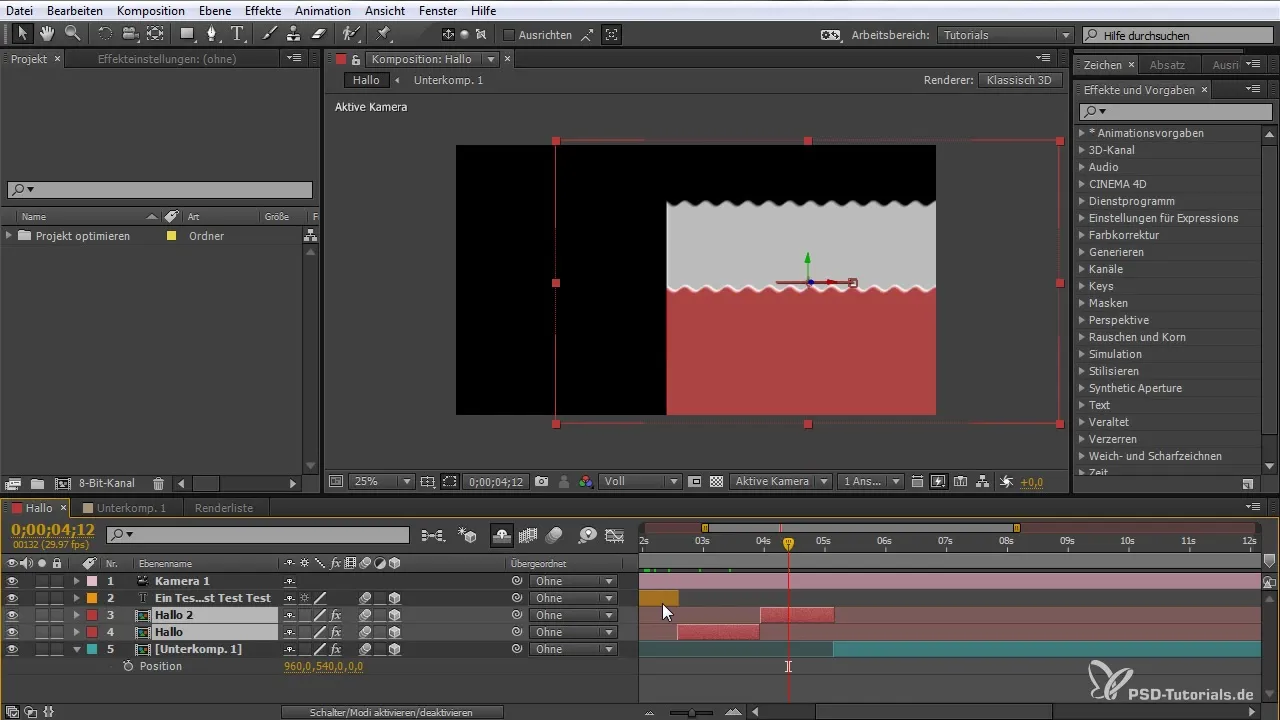Select the Roto Brush tool
Viewport: 1280px width, 720px height.
(351, 33)
